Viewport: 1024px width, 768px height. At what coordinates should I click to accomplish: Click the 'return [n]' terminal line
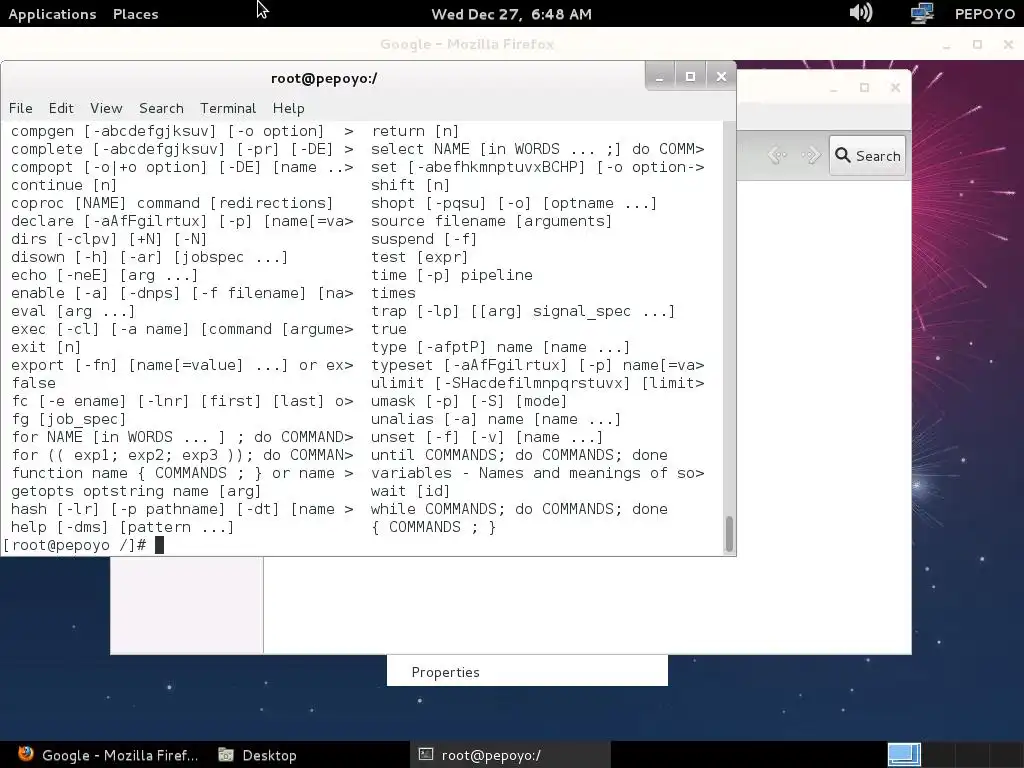(x=415, y=131)
